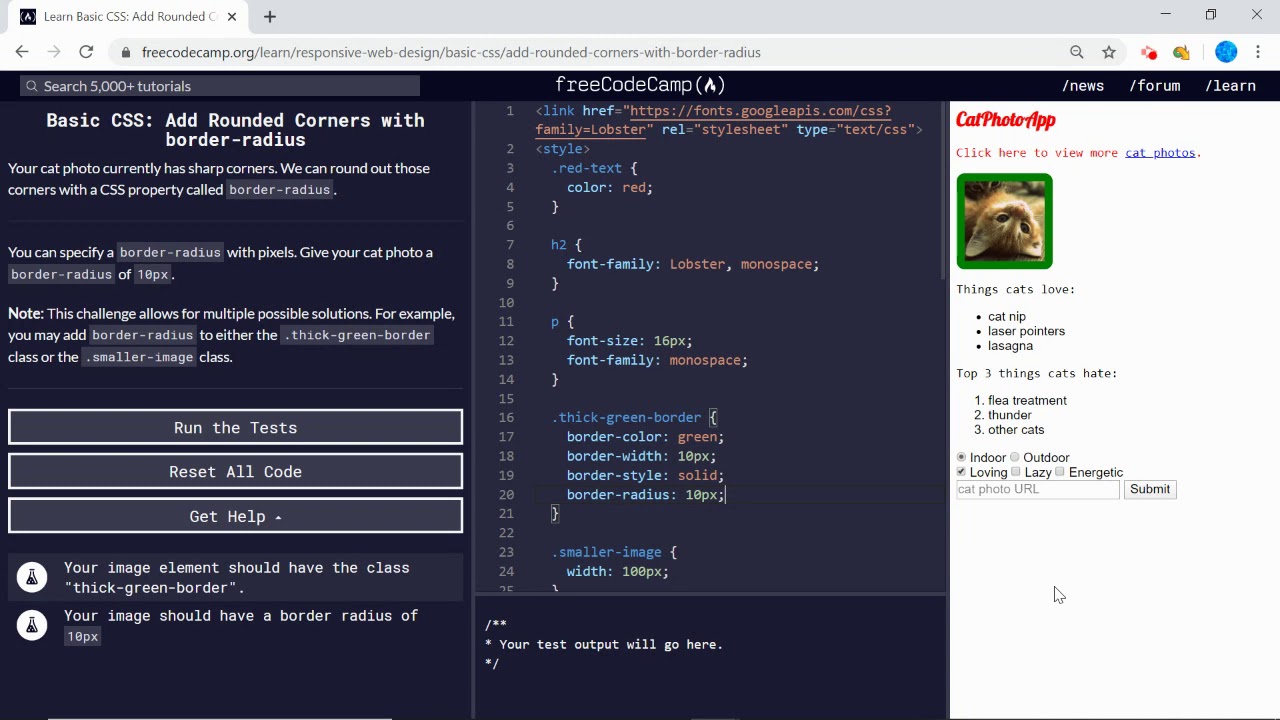The height and width of the screenshot is (720, 1280).
Task: Toggle the Loving checkbox
Action: point(961,472)
